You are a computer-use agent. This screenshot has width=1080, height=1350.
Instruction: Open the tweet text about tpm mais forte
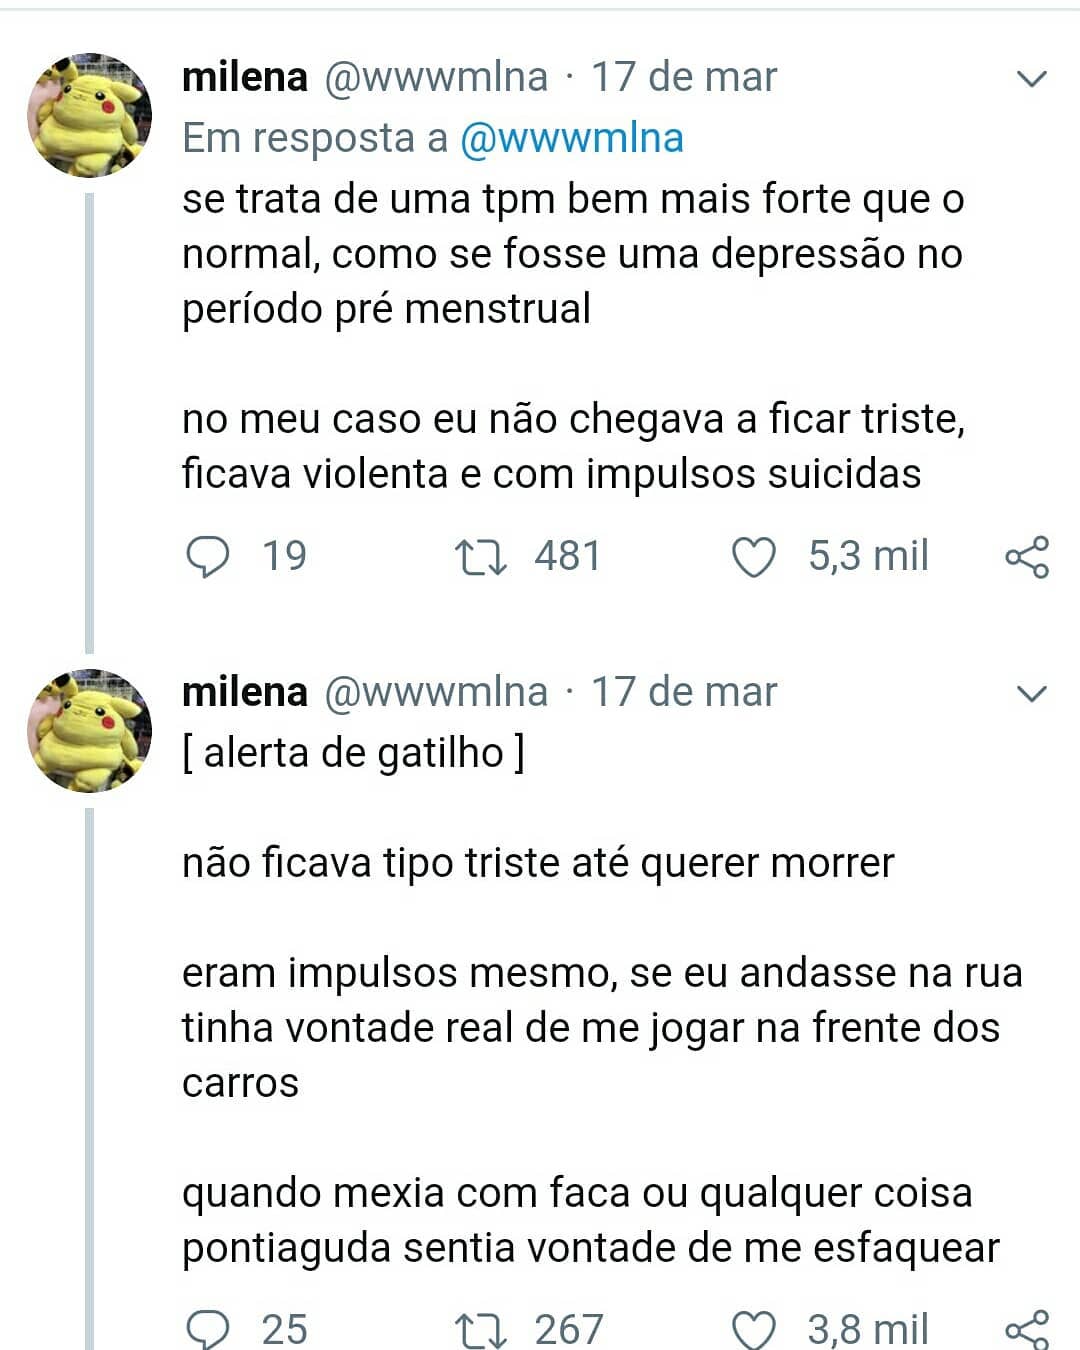click(572, 254)
